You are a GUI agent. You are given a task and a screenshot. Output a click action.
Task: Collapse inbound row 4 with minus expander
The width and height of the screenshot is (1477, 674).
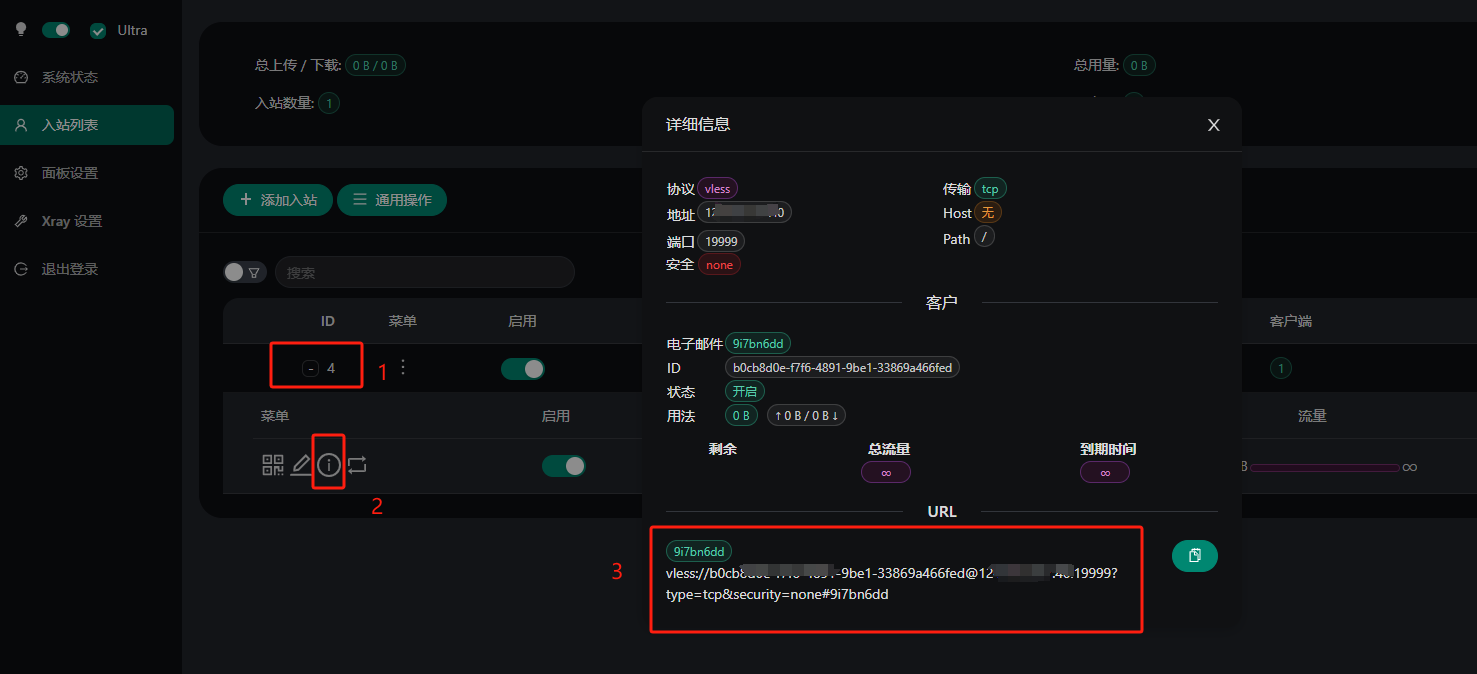point(310,369)
